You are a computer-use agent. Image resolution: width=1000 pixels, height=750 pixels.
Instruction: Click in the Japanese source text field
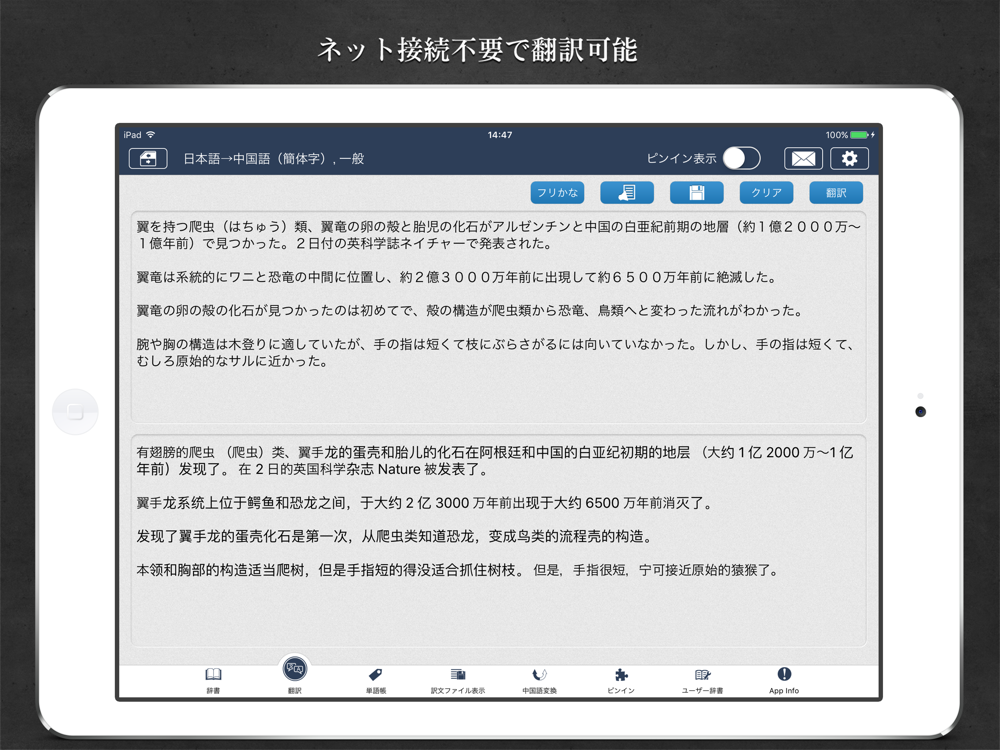499,317
